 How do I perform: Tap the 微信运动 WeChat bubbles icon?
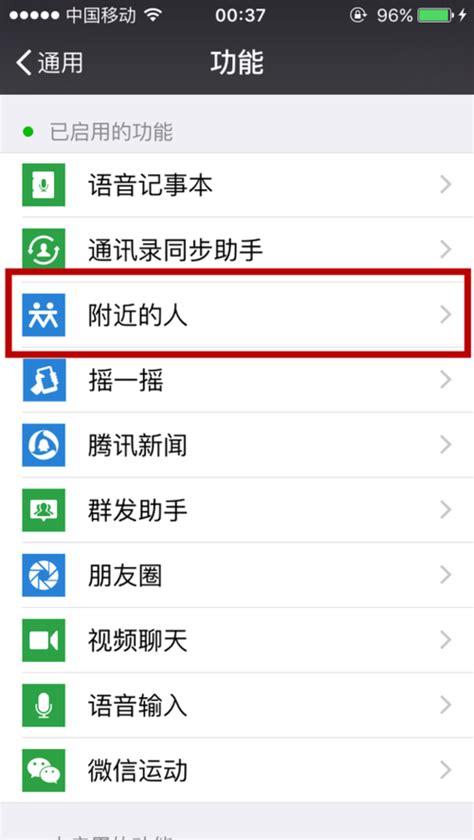coord(43,770)
